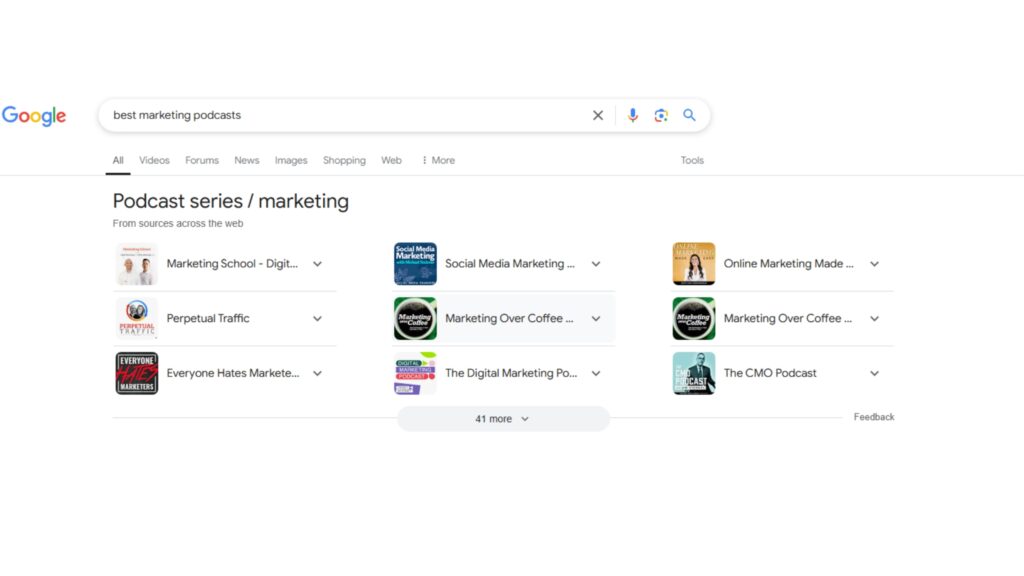Open the search Tools options
This screenshot has height=576, width=1024.
coord(692,160)
